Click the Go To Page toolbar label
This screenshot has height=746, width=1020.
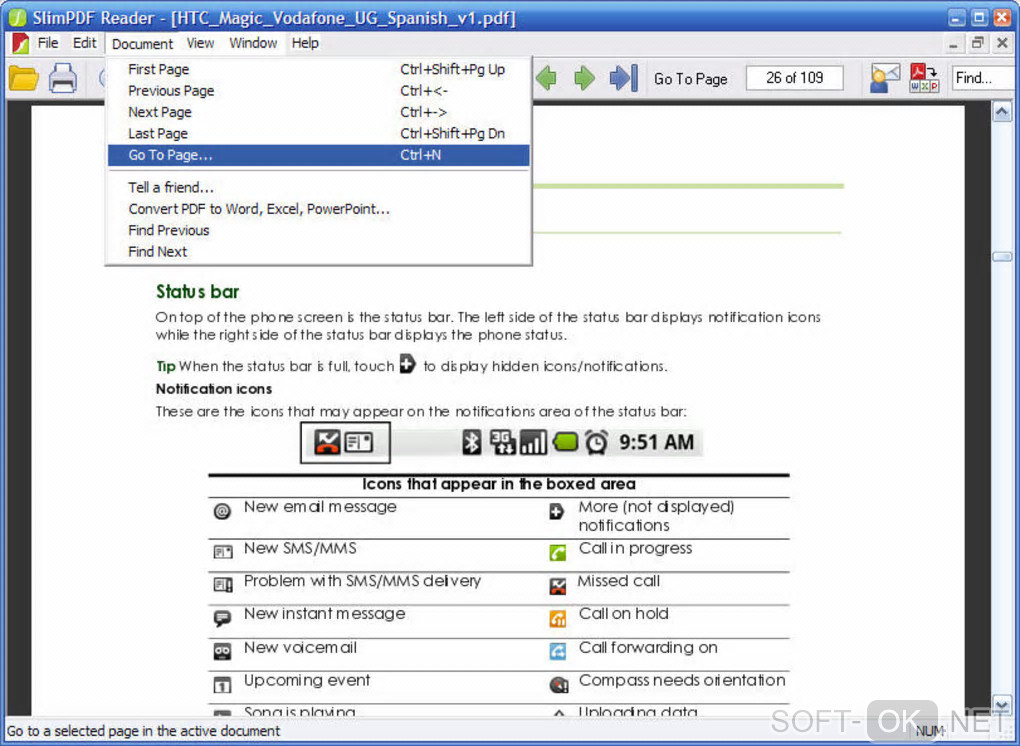pyautogui.click(x=691, y=79)
